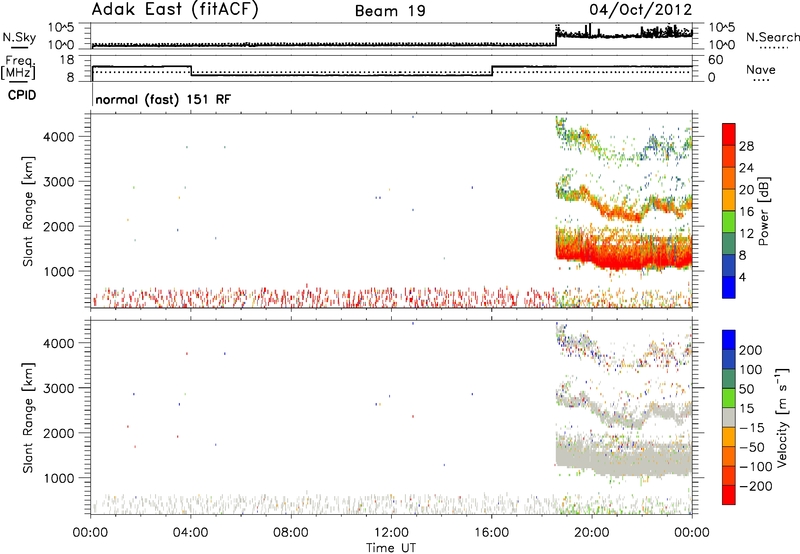Click the 'Power [dB]' color bar title
The image size is (800, 554).
pyautogui.click(x=763, y=211)
